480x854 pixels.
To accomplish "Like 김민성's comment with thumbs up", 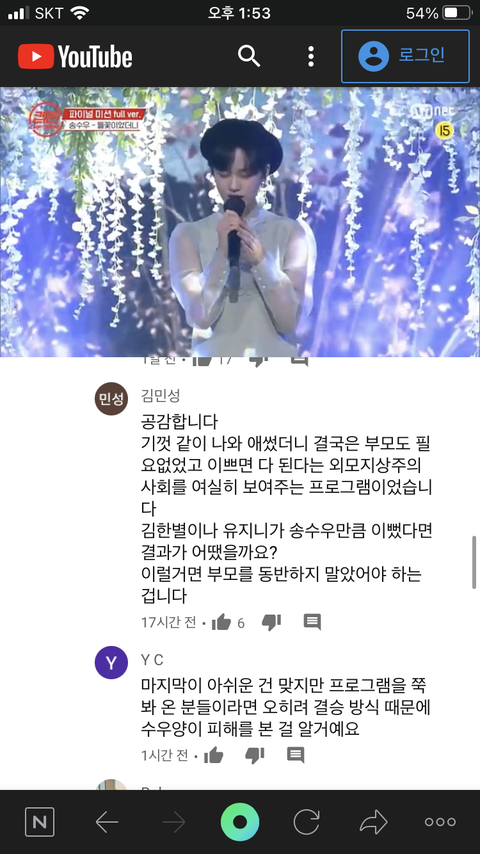I will click(x=221, y=622).
